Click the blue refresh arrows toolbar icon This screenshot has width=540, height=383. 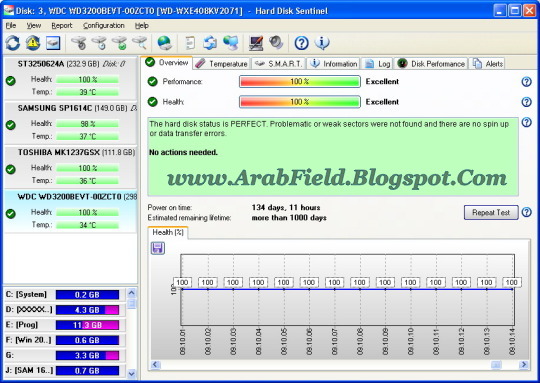[13, 43]
